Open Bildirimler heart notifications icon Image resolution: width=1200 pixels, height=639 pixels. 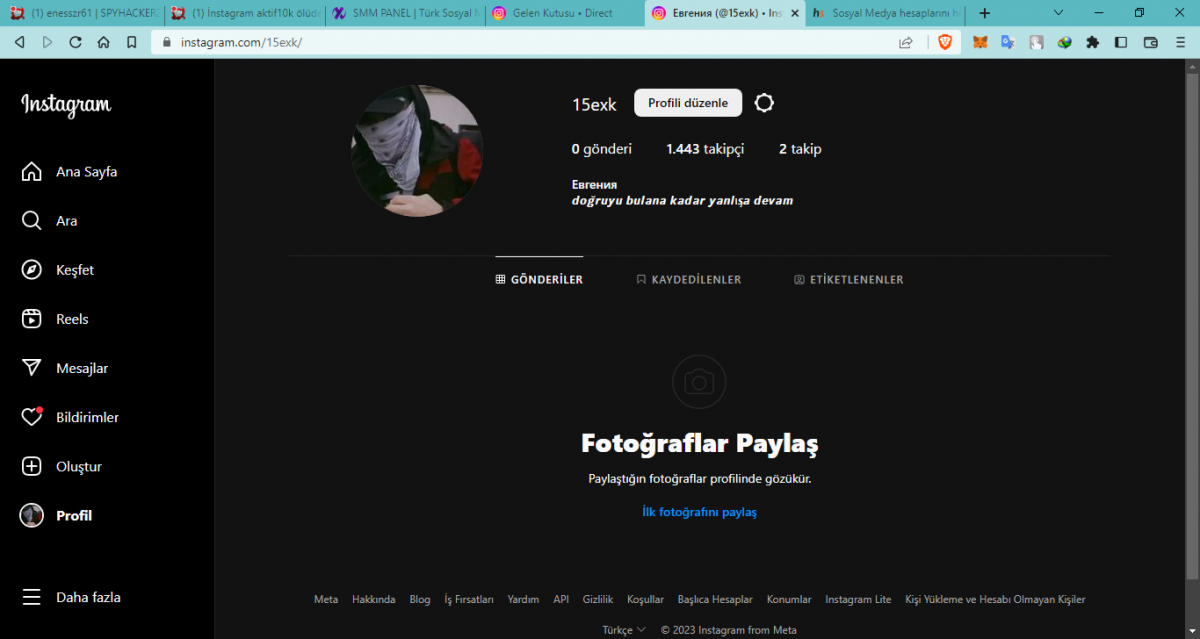32,417
